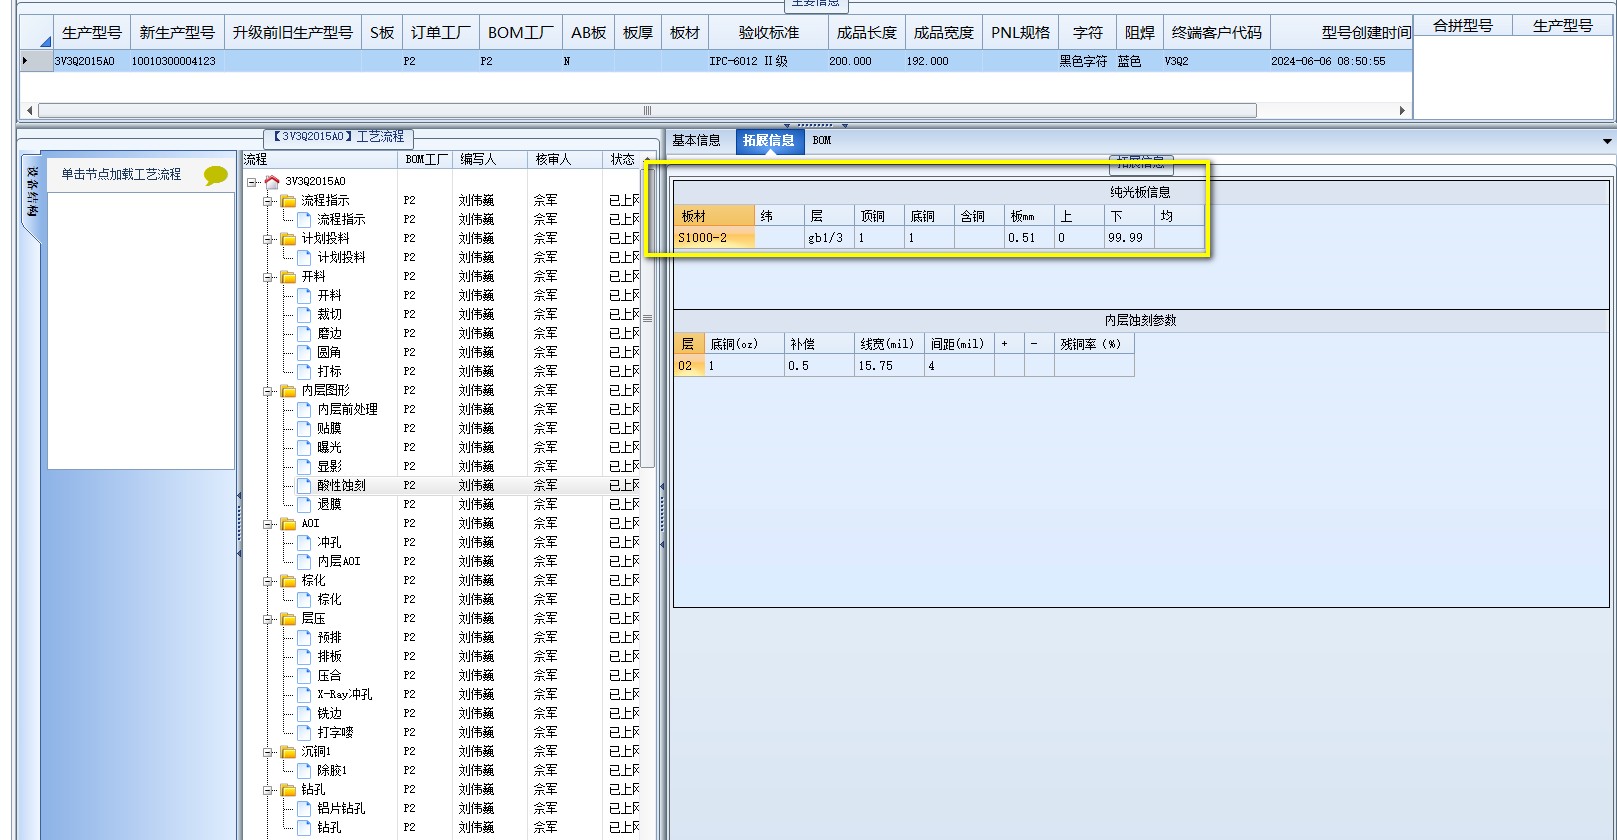1617x840 pixels.
Task: Click the document icon beside 圆角
Action: (x=304, y=352)
